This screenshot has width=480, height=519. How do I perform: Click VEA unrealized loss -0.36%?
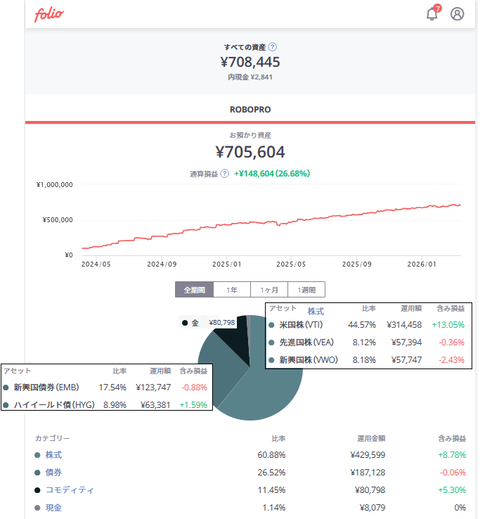[451, 342]
